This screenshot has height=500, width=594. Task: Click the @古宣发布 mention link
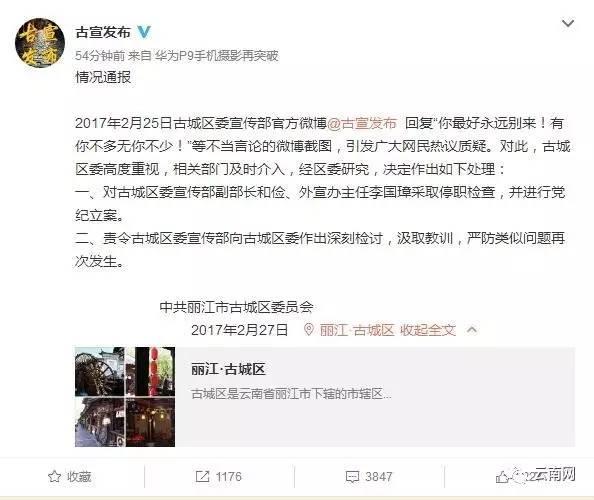tap(362, 123)
